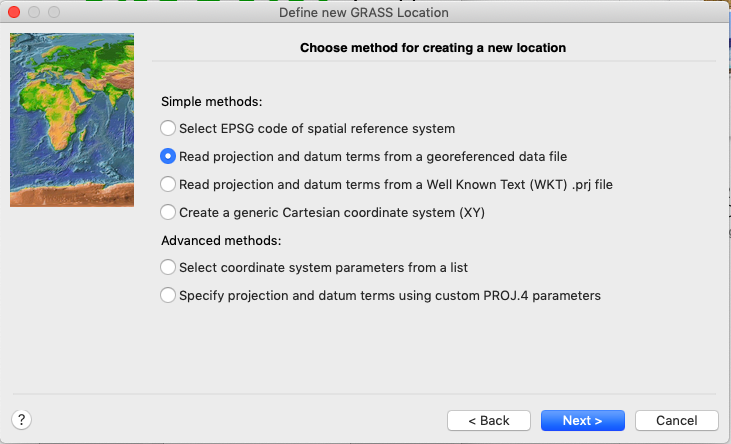731x444 pixels.
Task: Click the separator line above the bottom buttons
Action: [433, 393]
